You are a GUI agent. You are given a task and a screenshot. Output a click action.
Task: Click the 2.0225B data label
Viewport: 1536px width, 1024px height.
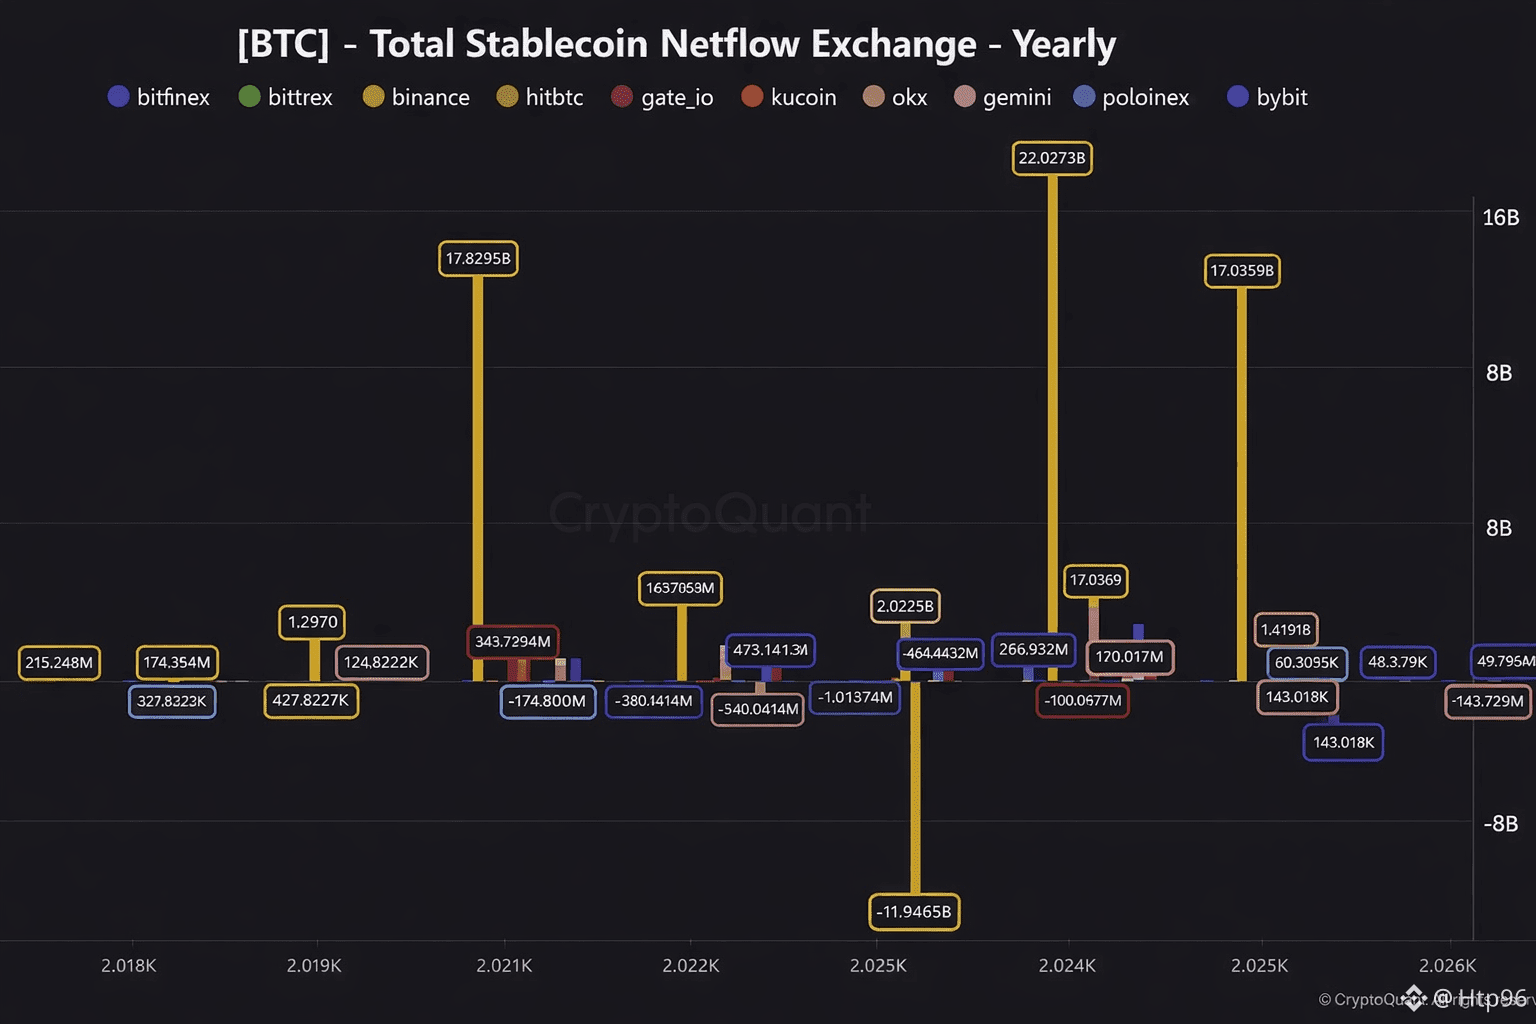point(905,606)
